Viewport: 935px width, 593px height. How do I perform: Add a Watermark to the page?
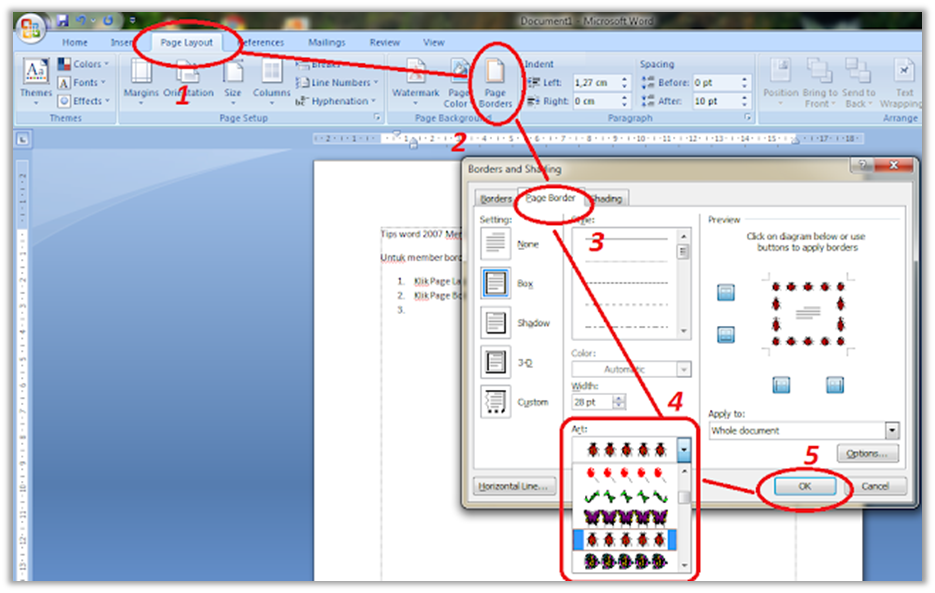(416, 81)
